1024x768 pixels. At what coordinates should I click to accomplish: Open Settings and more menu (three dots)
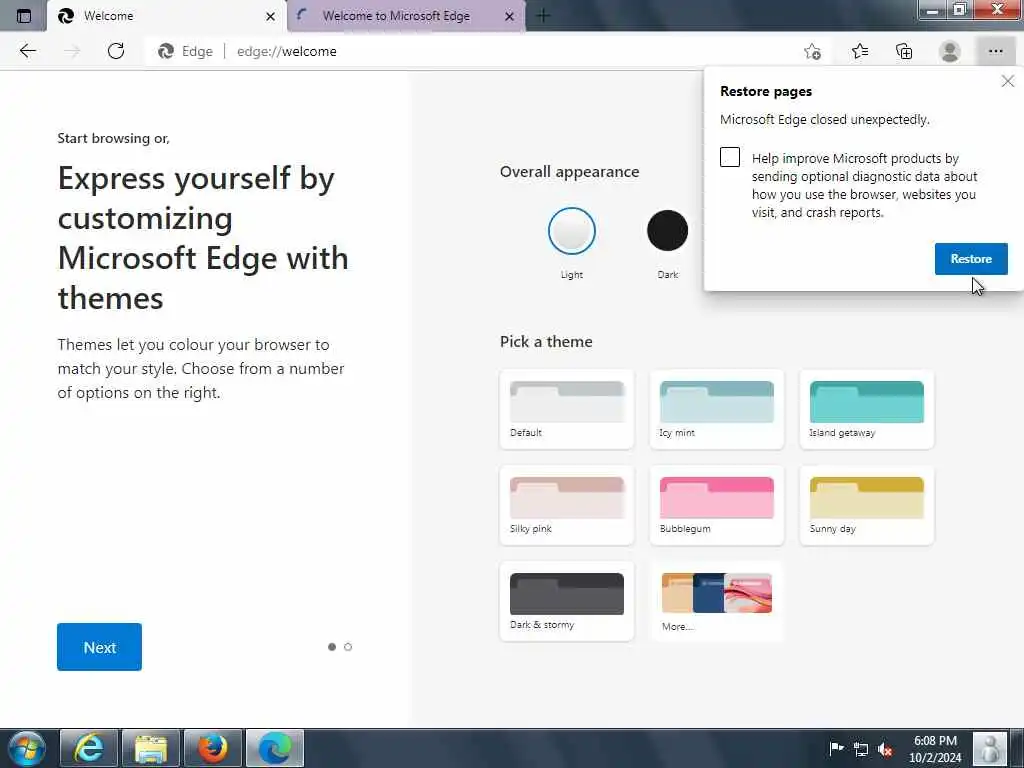tap(995, 51)
